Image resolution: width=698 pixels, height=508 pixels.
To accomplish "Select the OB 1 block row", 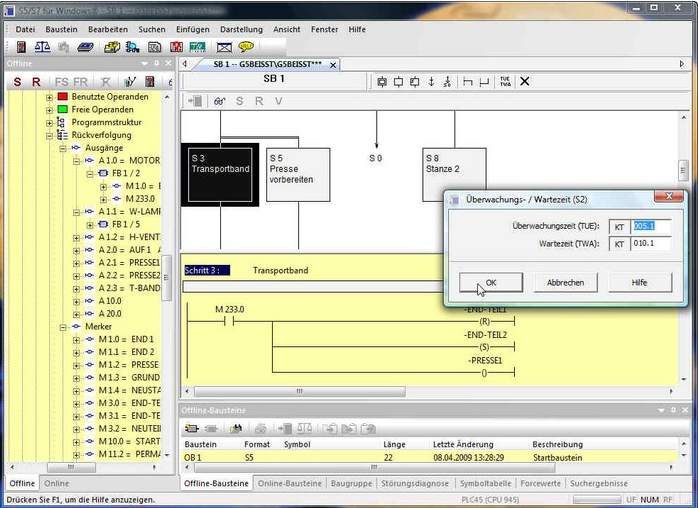I will pos(430,457).
